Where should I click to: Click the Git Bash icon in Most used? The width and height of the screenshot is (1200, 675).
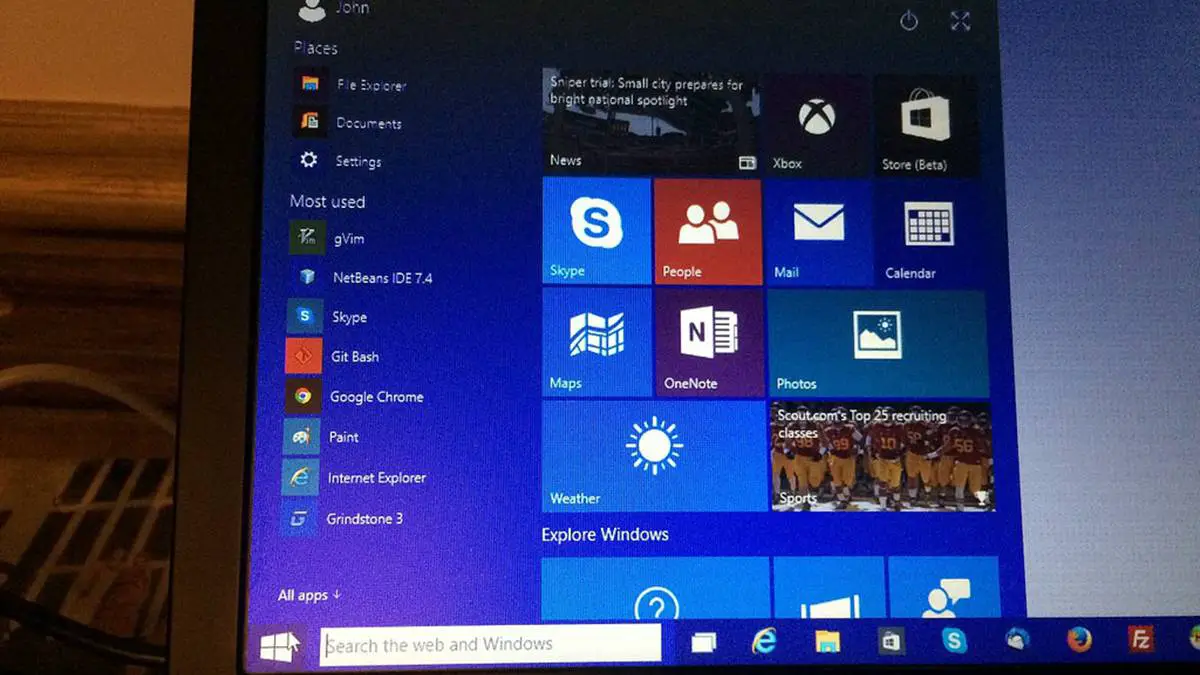tap(302, 356)
